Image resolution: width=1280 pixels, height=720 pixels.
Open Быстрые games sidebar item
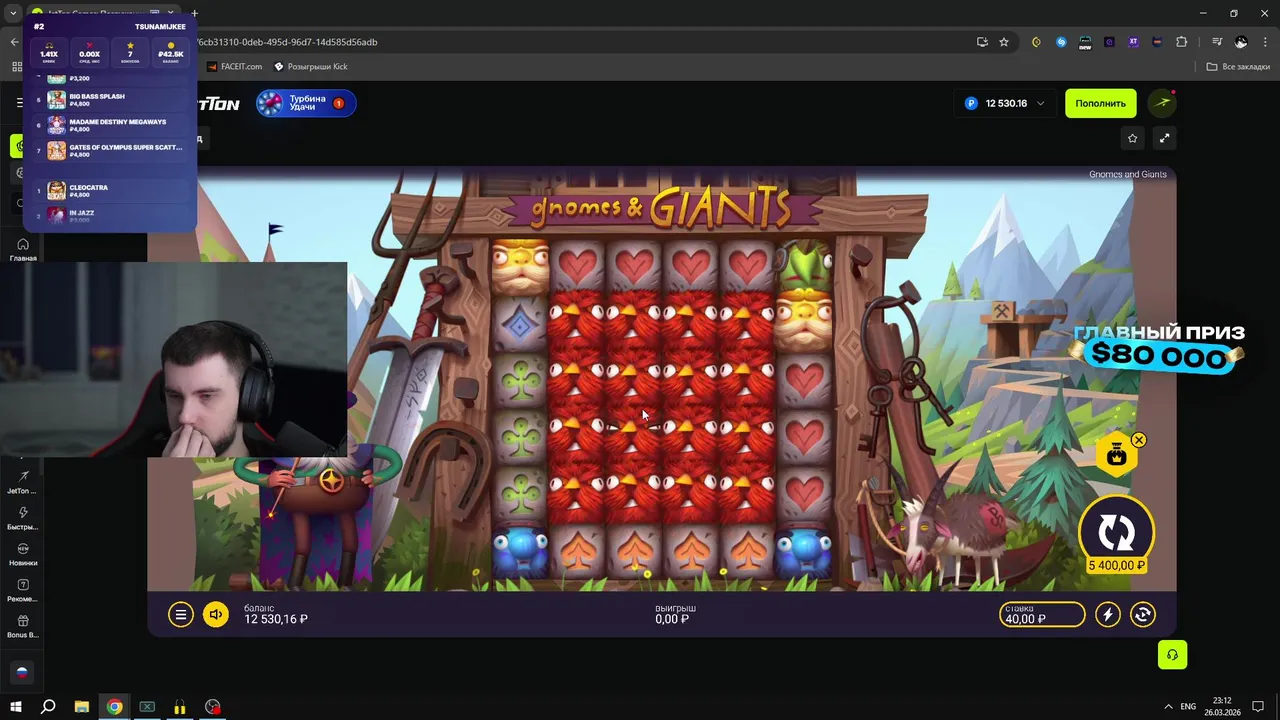(22, 518)
